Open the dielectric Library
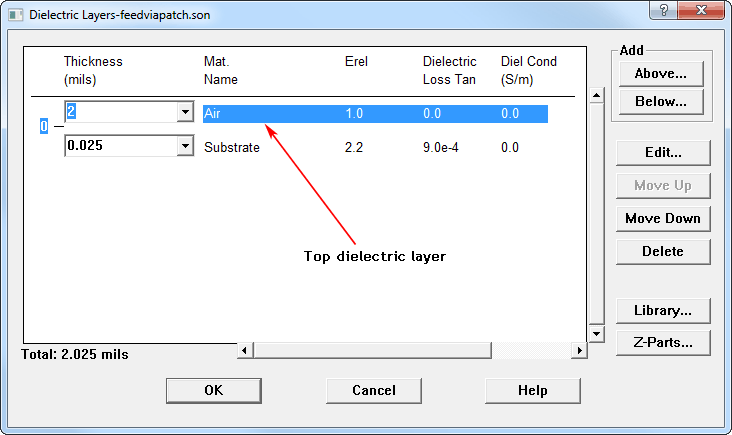This screenshot has height=435, width=732. 663,311
